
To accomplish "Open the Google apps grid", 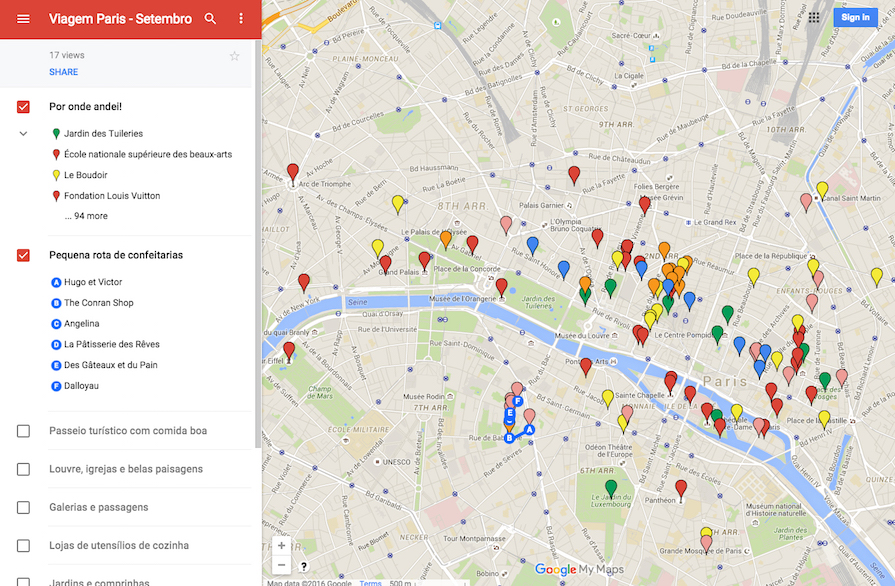I will 814,18.
